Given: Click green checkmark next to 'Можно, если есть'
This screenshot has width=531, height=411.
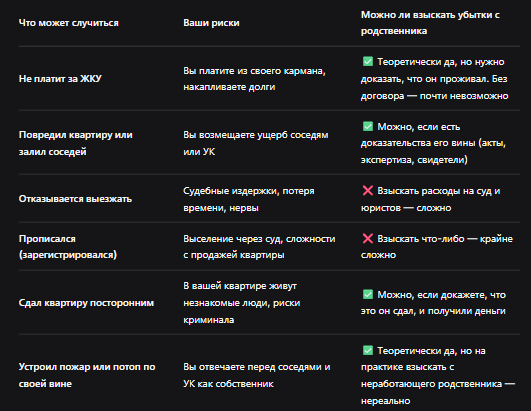Looking at the screenshot, I should 367,127.
